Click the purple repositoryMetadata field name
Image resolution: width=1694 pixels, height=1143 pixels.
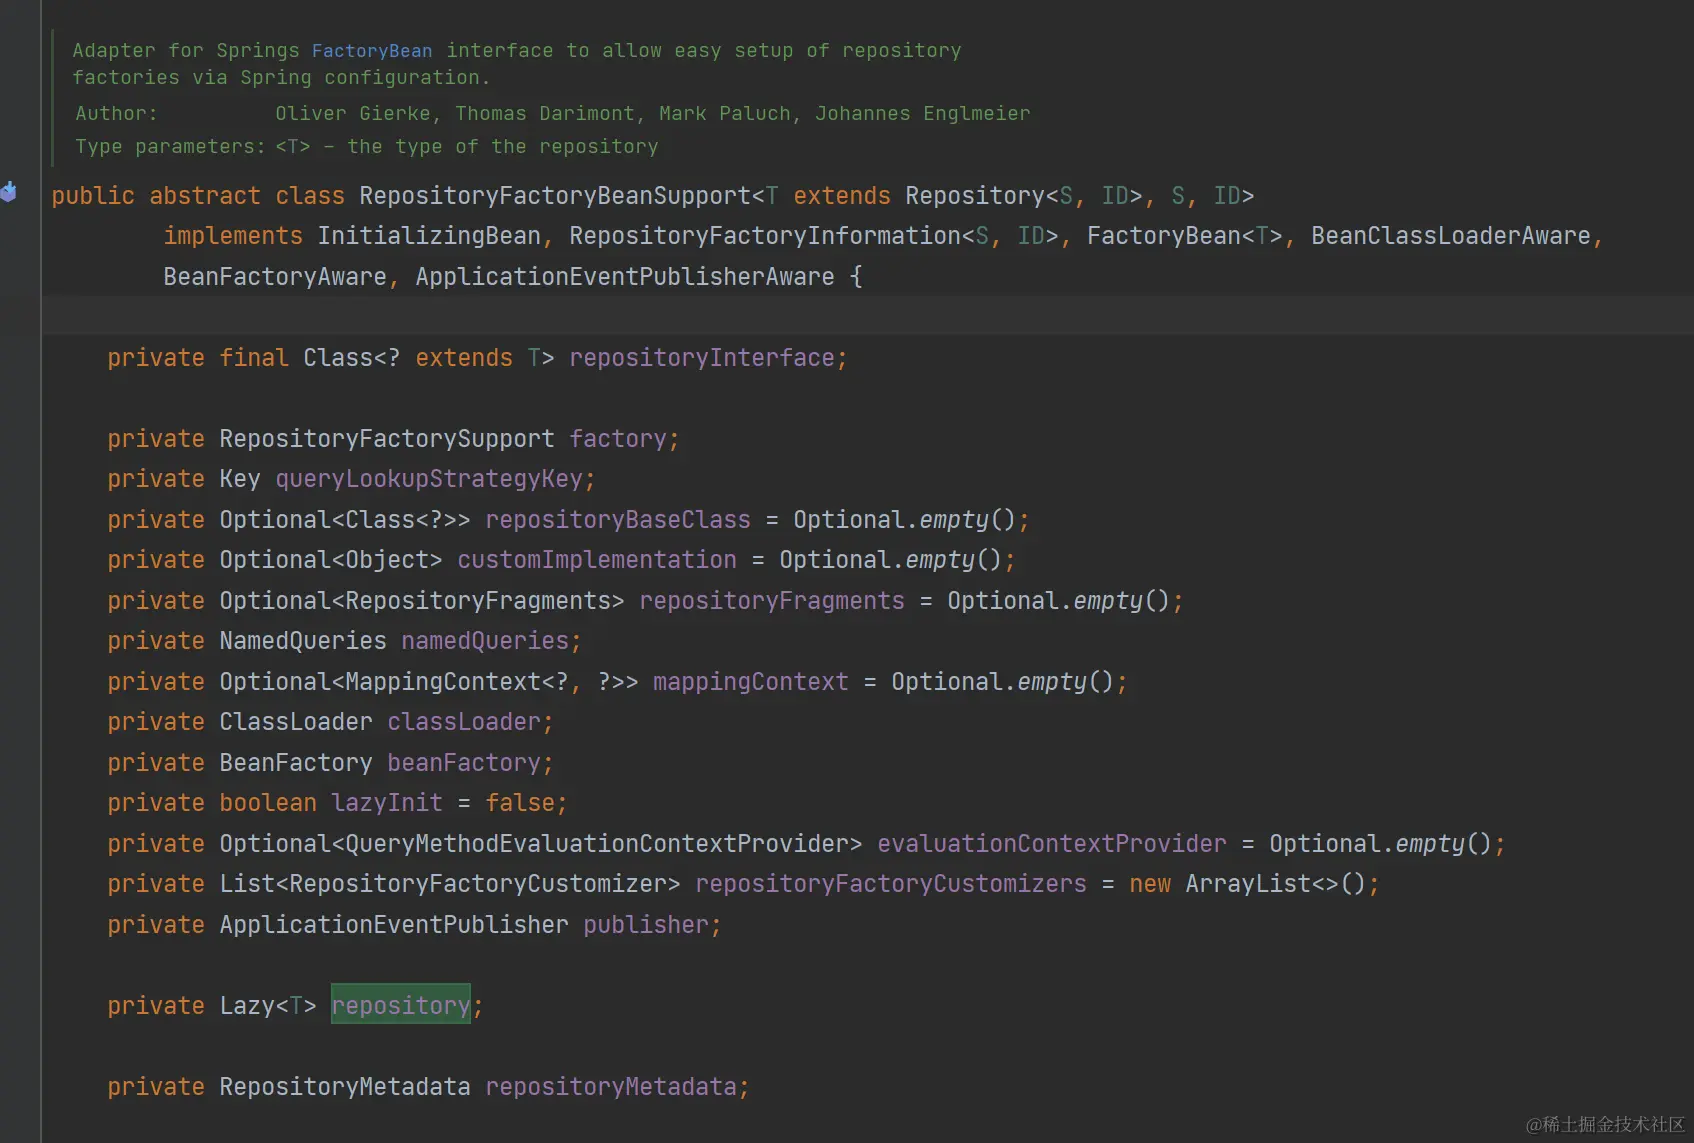point(611,1087)
